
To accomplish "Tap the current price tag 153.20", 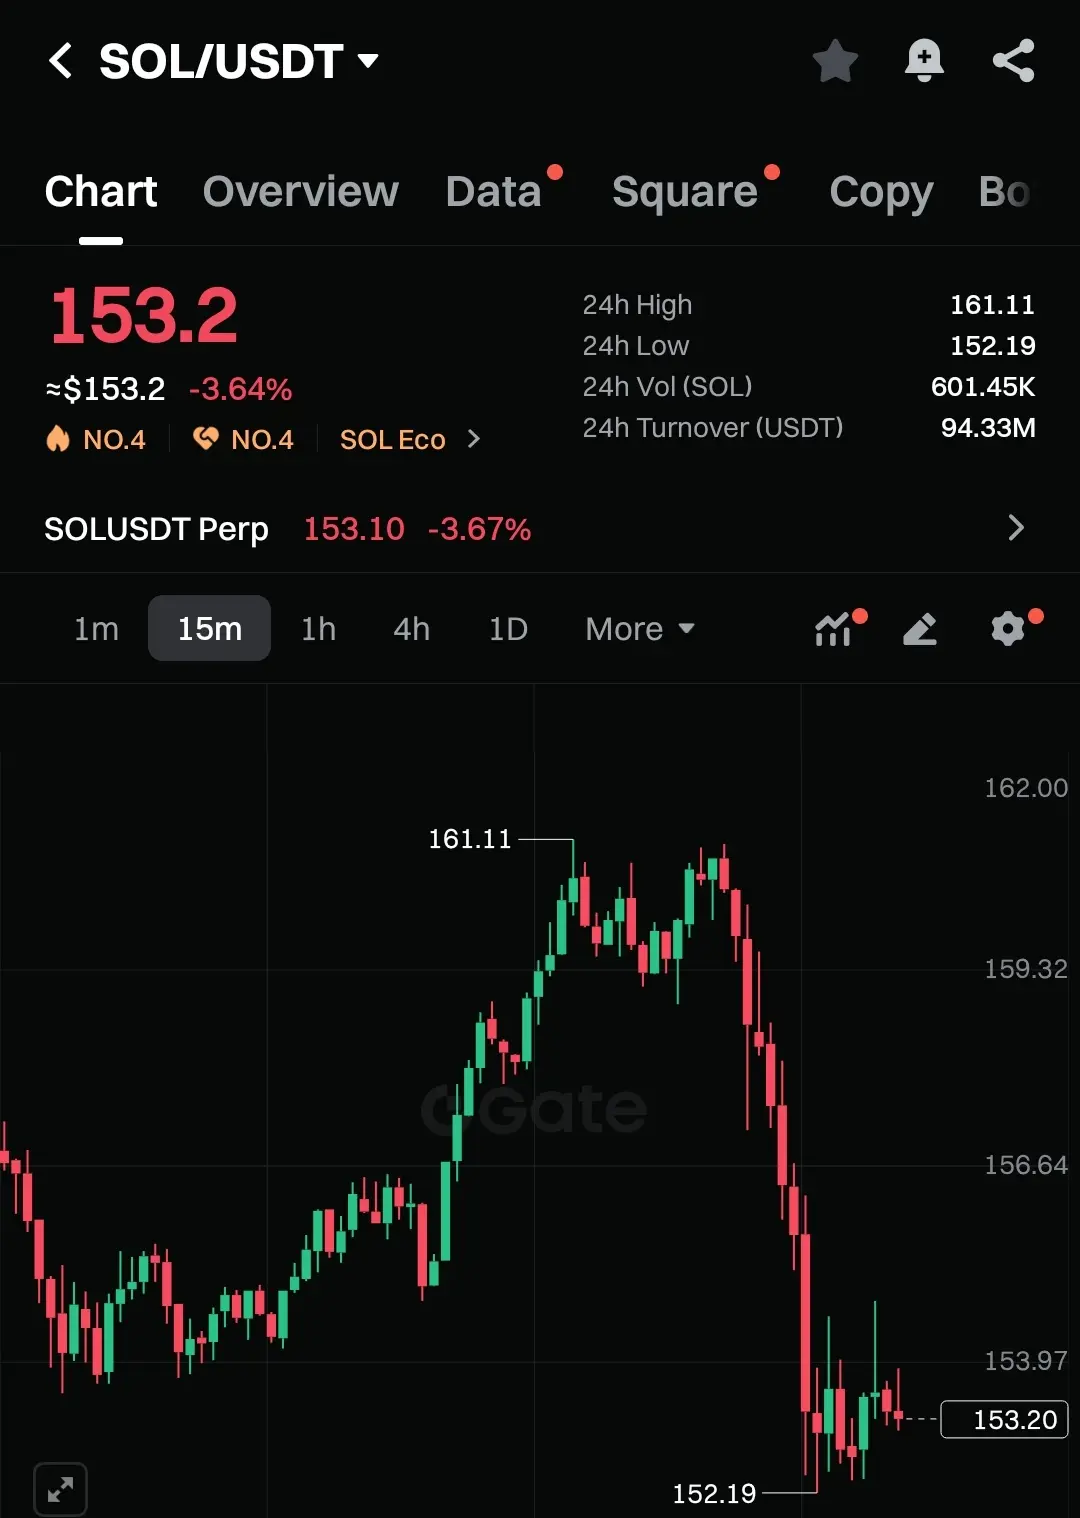I will pyautogui.click(x=1005, y=1420).
